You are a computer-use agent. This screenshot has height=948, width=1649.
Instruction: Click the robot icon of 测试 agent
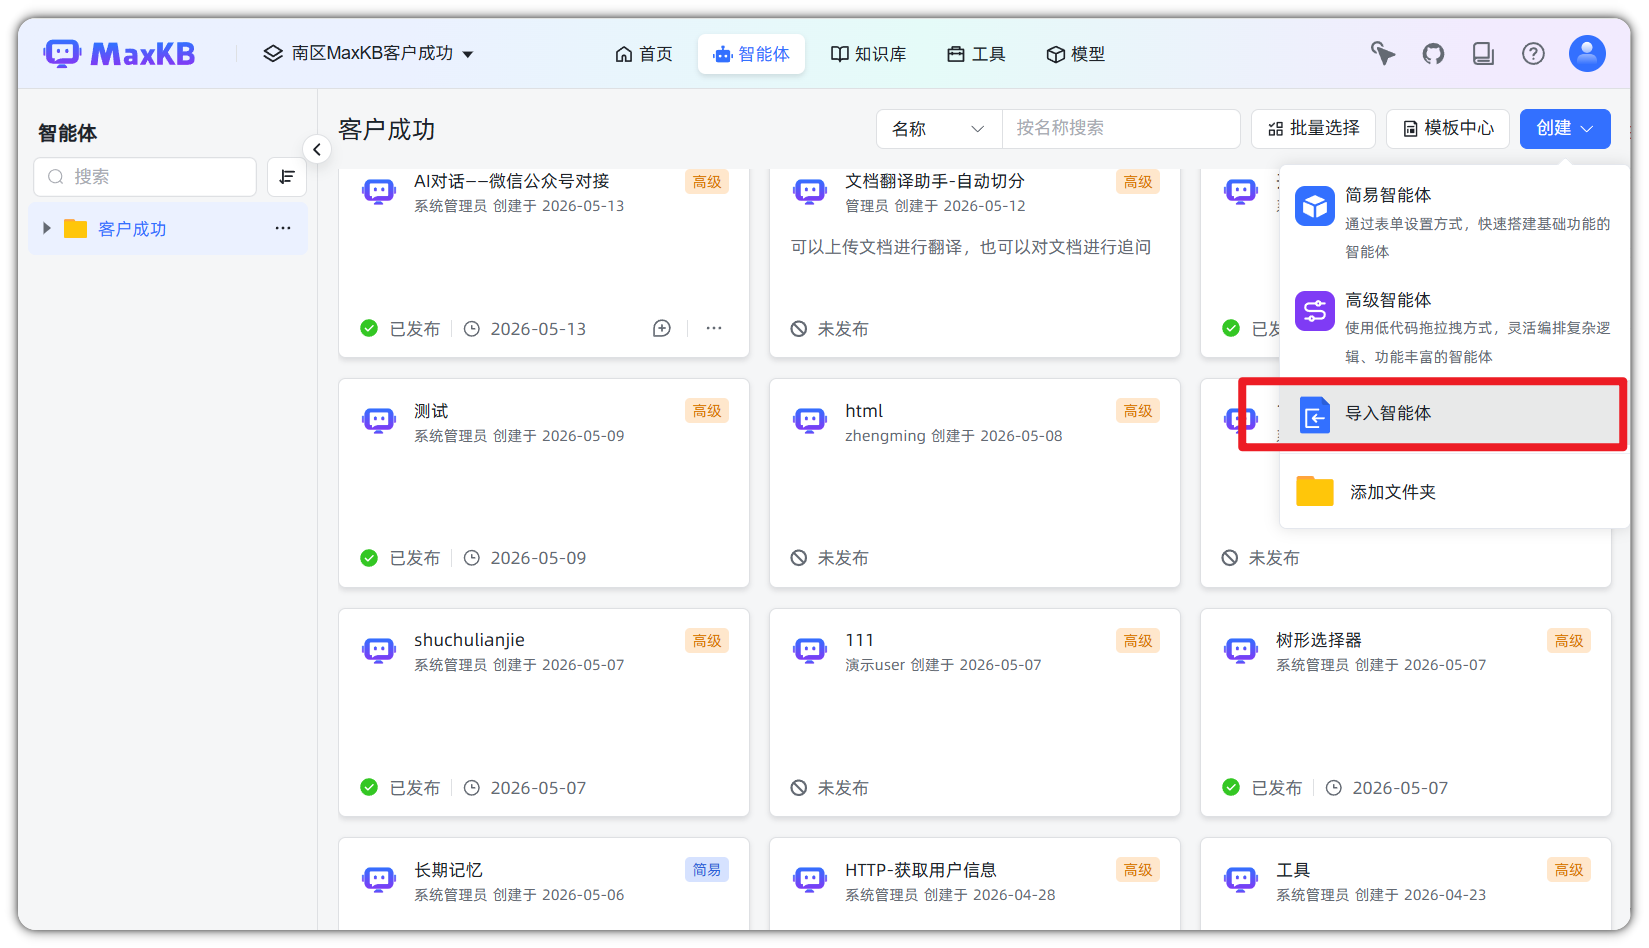[x=379, y=420]
